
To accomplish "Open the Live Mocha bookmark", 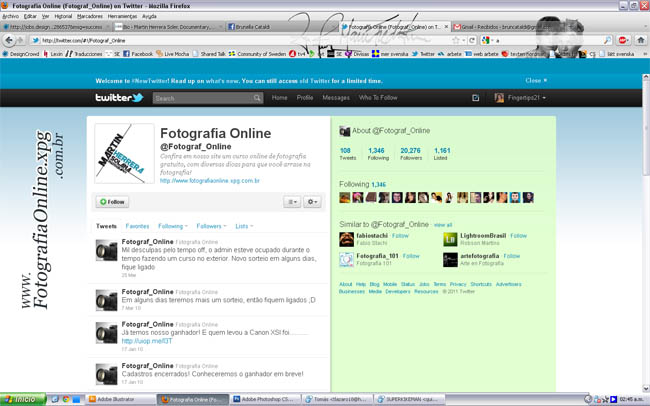I will tap(172, 54).
